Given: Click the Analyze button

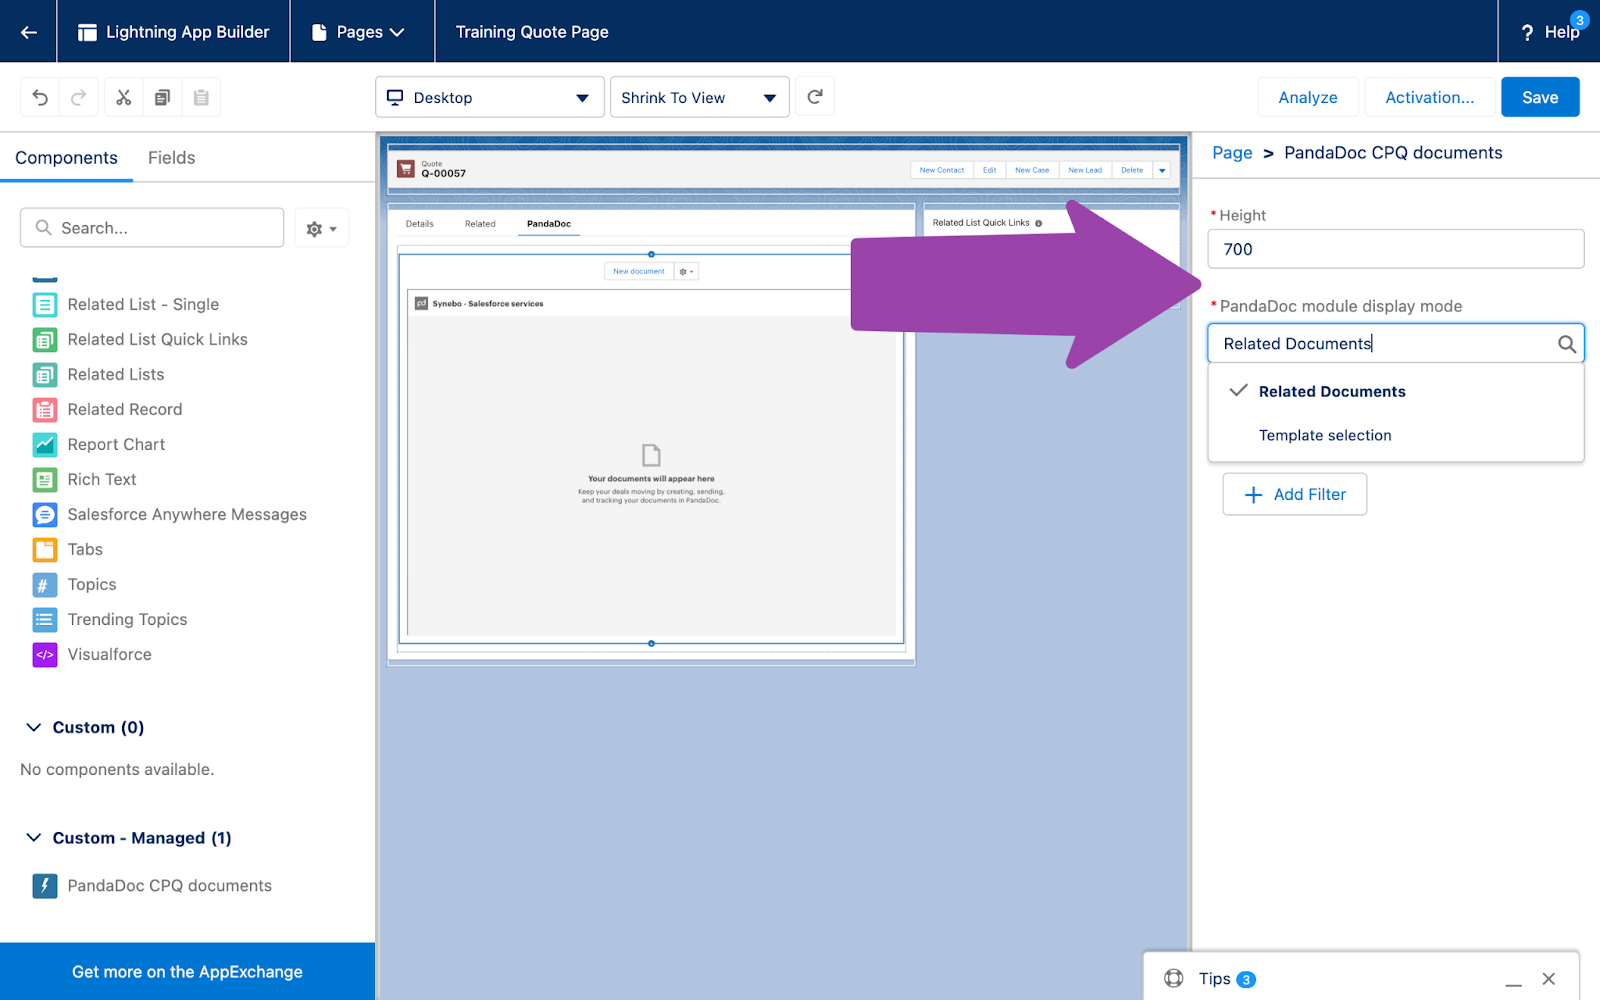Looking at the screenshot, I should click(1308, 97).
